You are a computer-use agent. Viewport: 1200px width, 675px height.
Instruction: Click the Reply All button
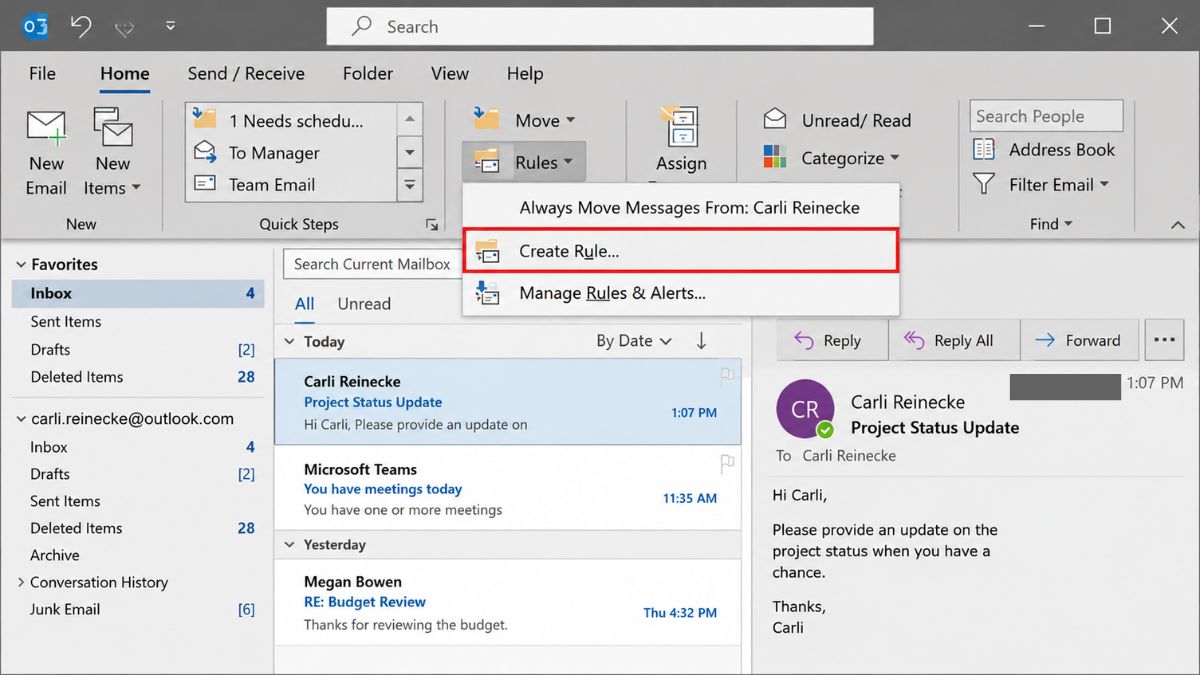coord(955,340)
